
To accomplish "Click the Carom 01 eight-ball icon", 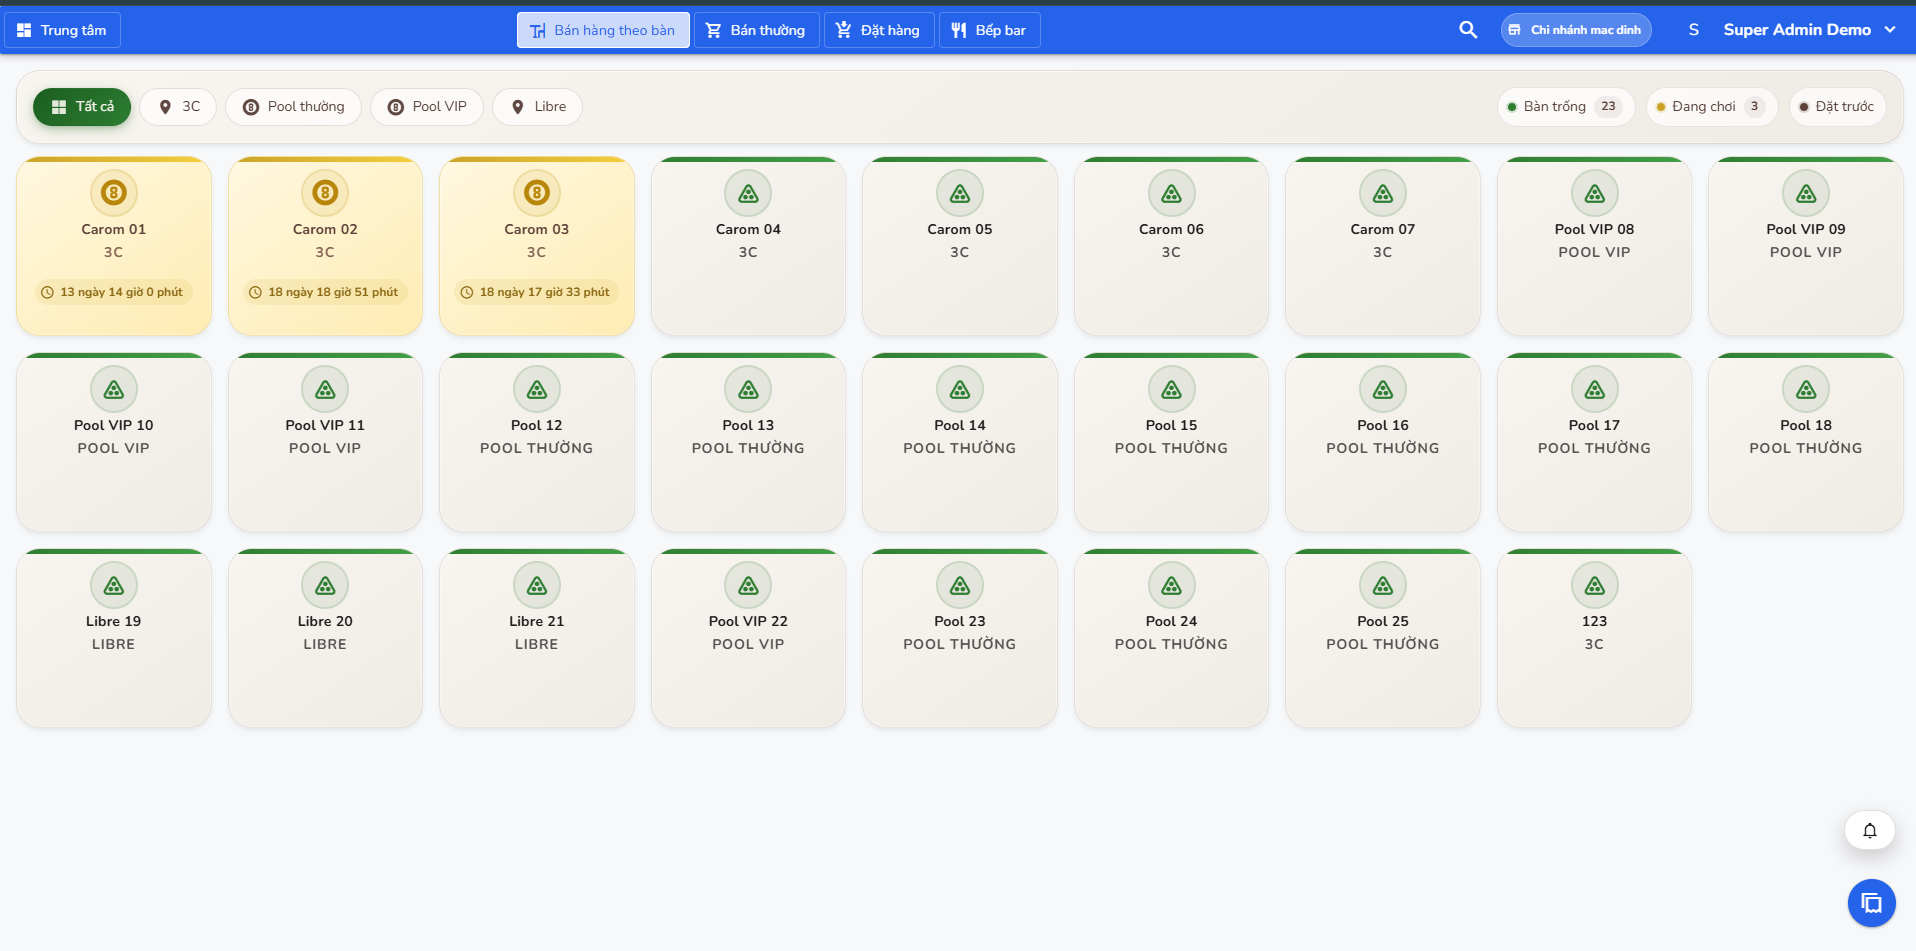I will (114, 193).
